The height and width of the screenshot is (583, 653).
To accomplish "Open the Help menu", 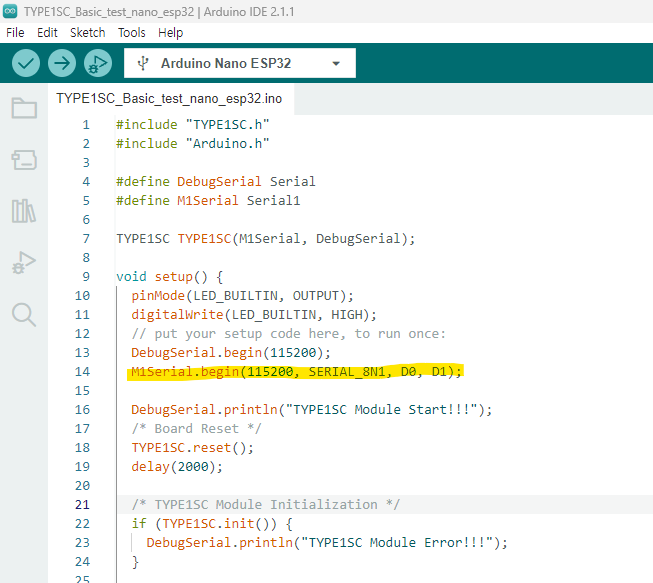I will pos(170,32).
